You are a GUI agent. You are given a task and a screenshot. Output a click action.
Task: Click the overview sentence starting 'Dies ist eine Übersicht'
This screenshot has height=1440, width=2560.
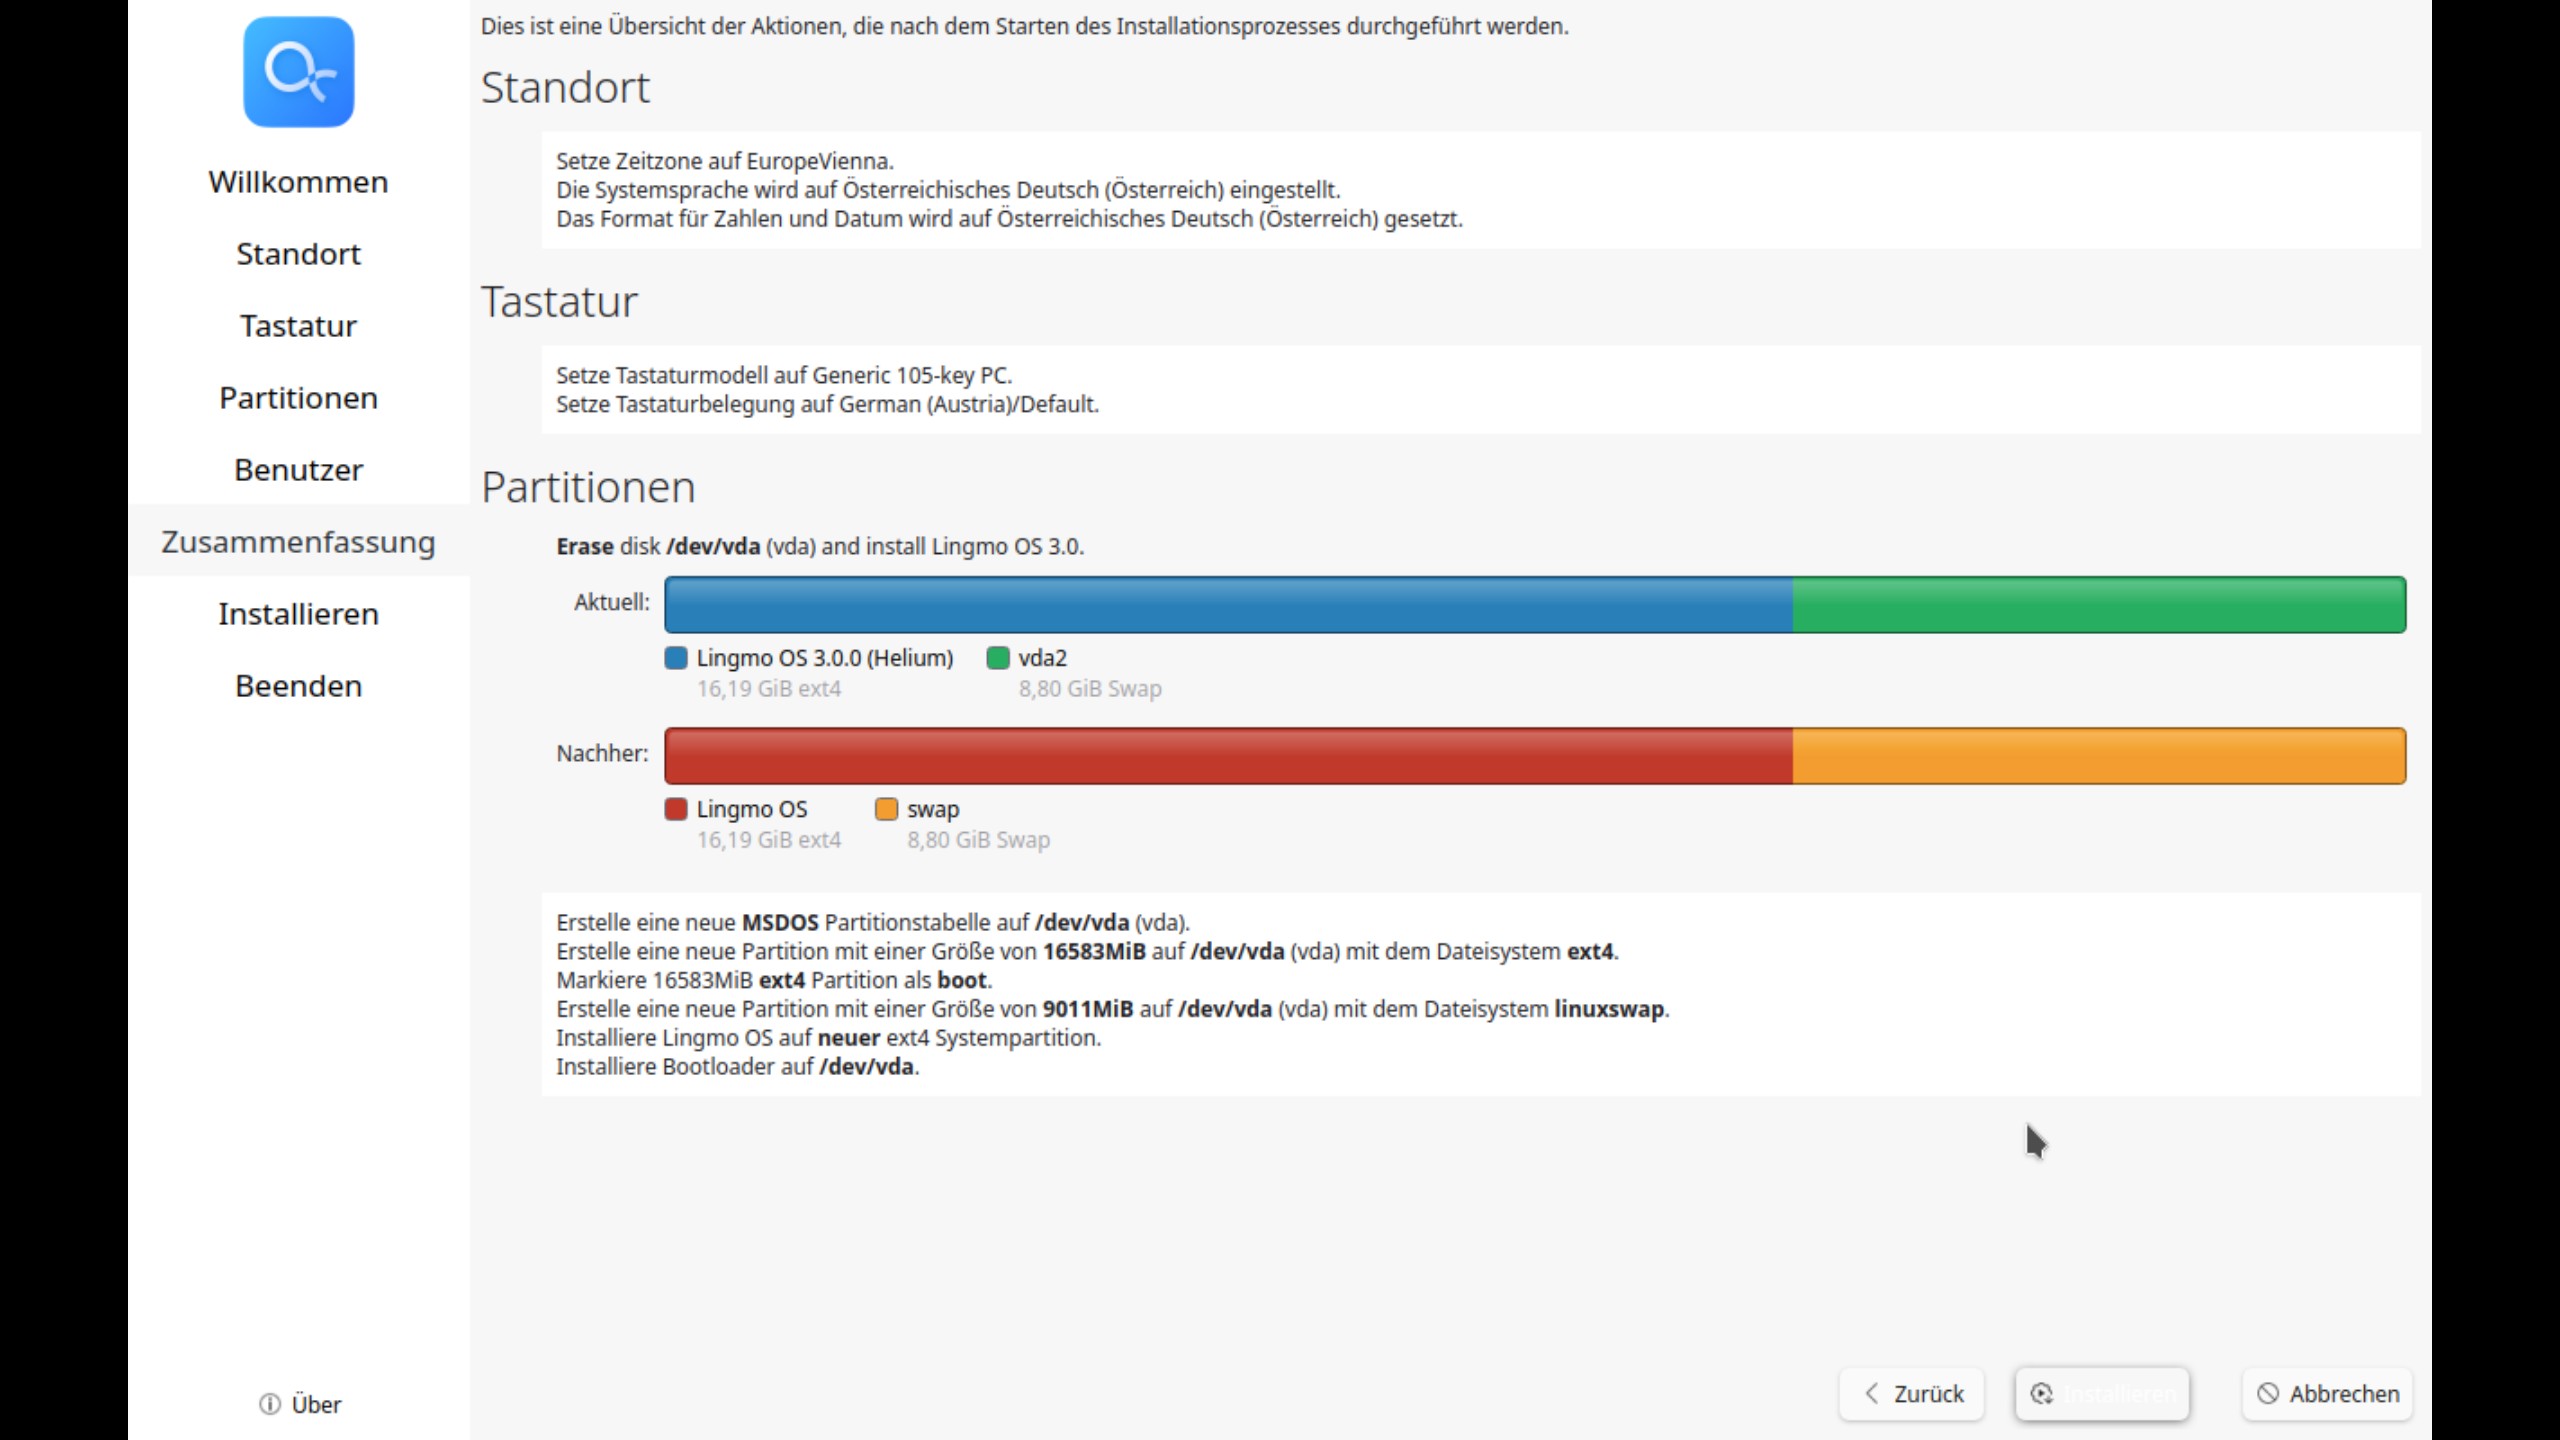click(1025, 26)
